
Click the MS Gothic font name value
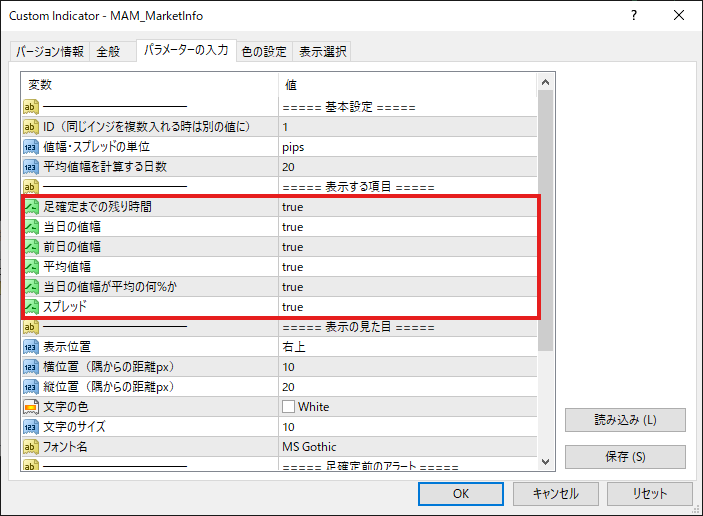coord(408,447)
